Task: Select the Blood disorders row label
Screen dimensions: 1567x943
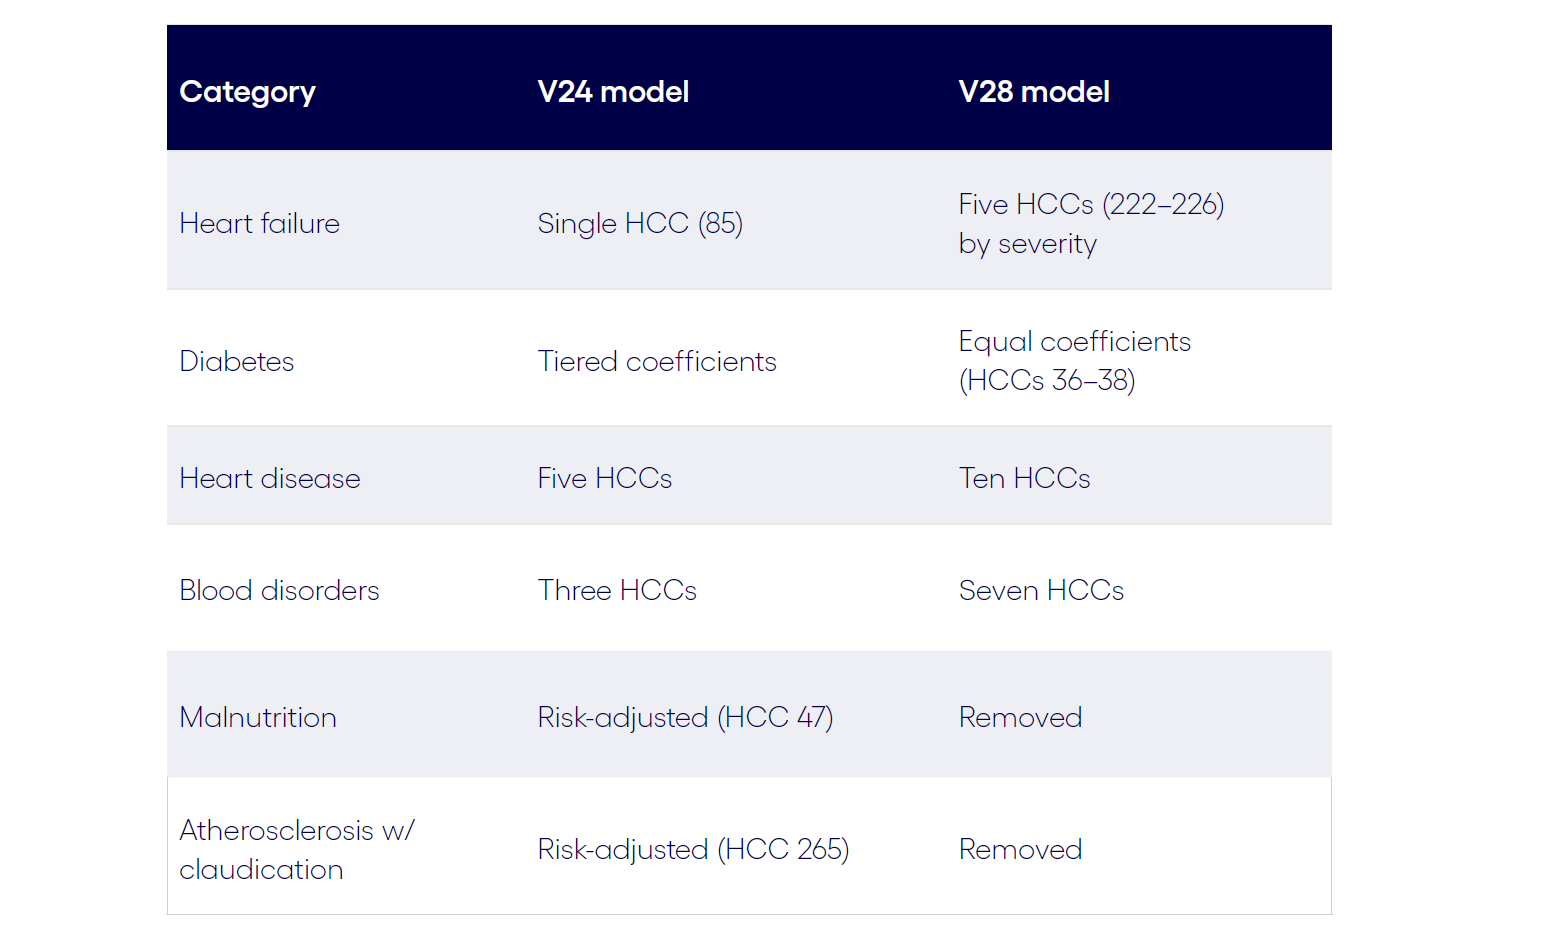Action: point(279,590)
